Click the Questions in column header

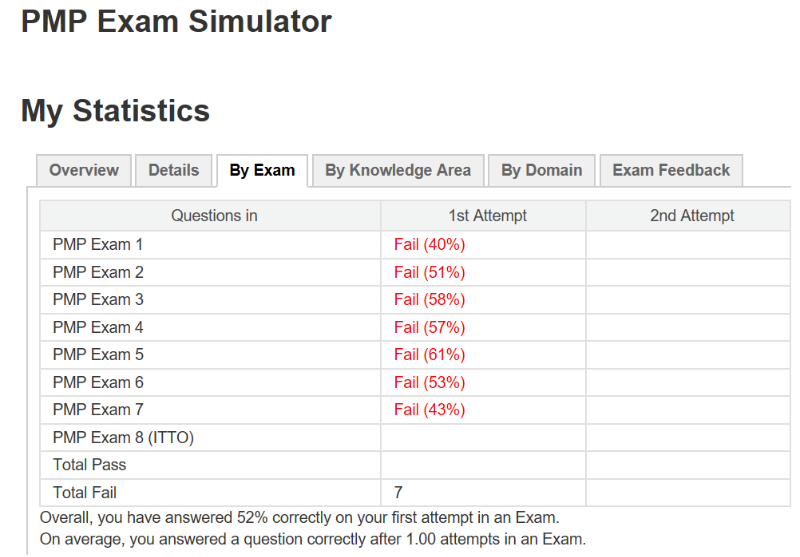point(214,216)
